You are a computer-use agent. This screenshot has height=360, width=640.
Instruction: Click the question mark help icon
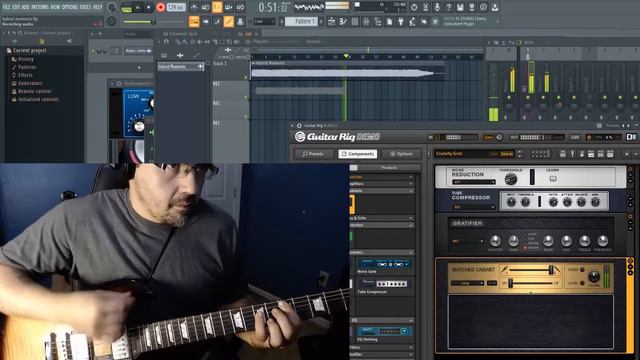pos(449,7)
